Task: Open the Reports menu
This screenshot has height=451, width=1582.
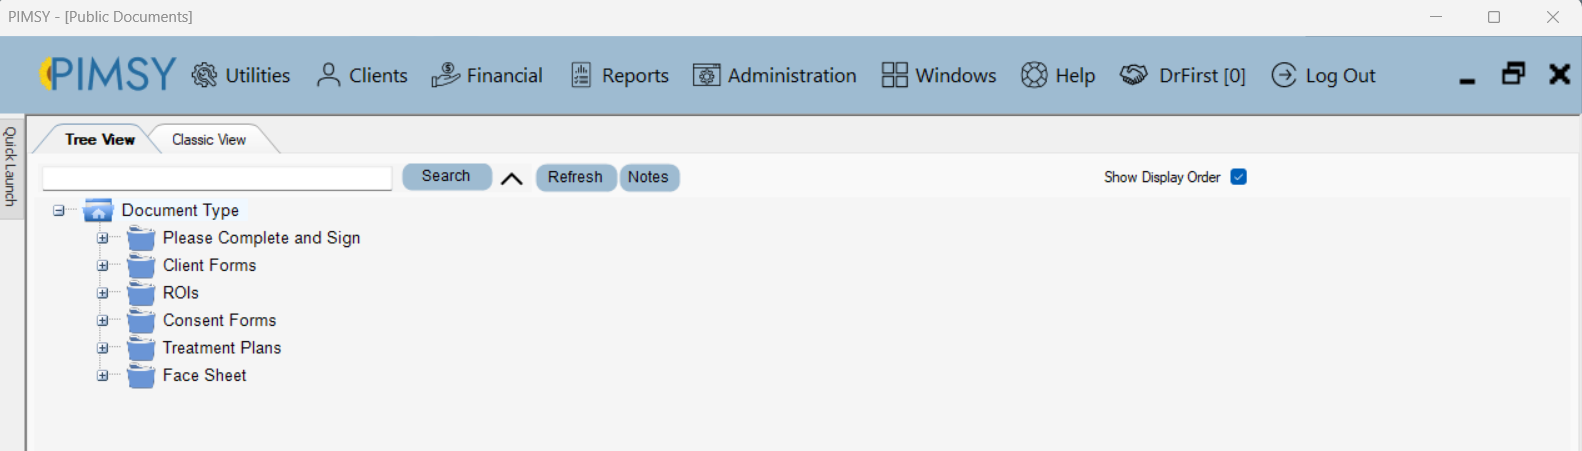Action: [x=619, y=75]
